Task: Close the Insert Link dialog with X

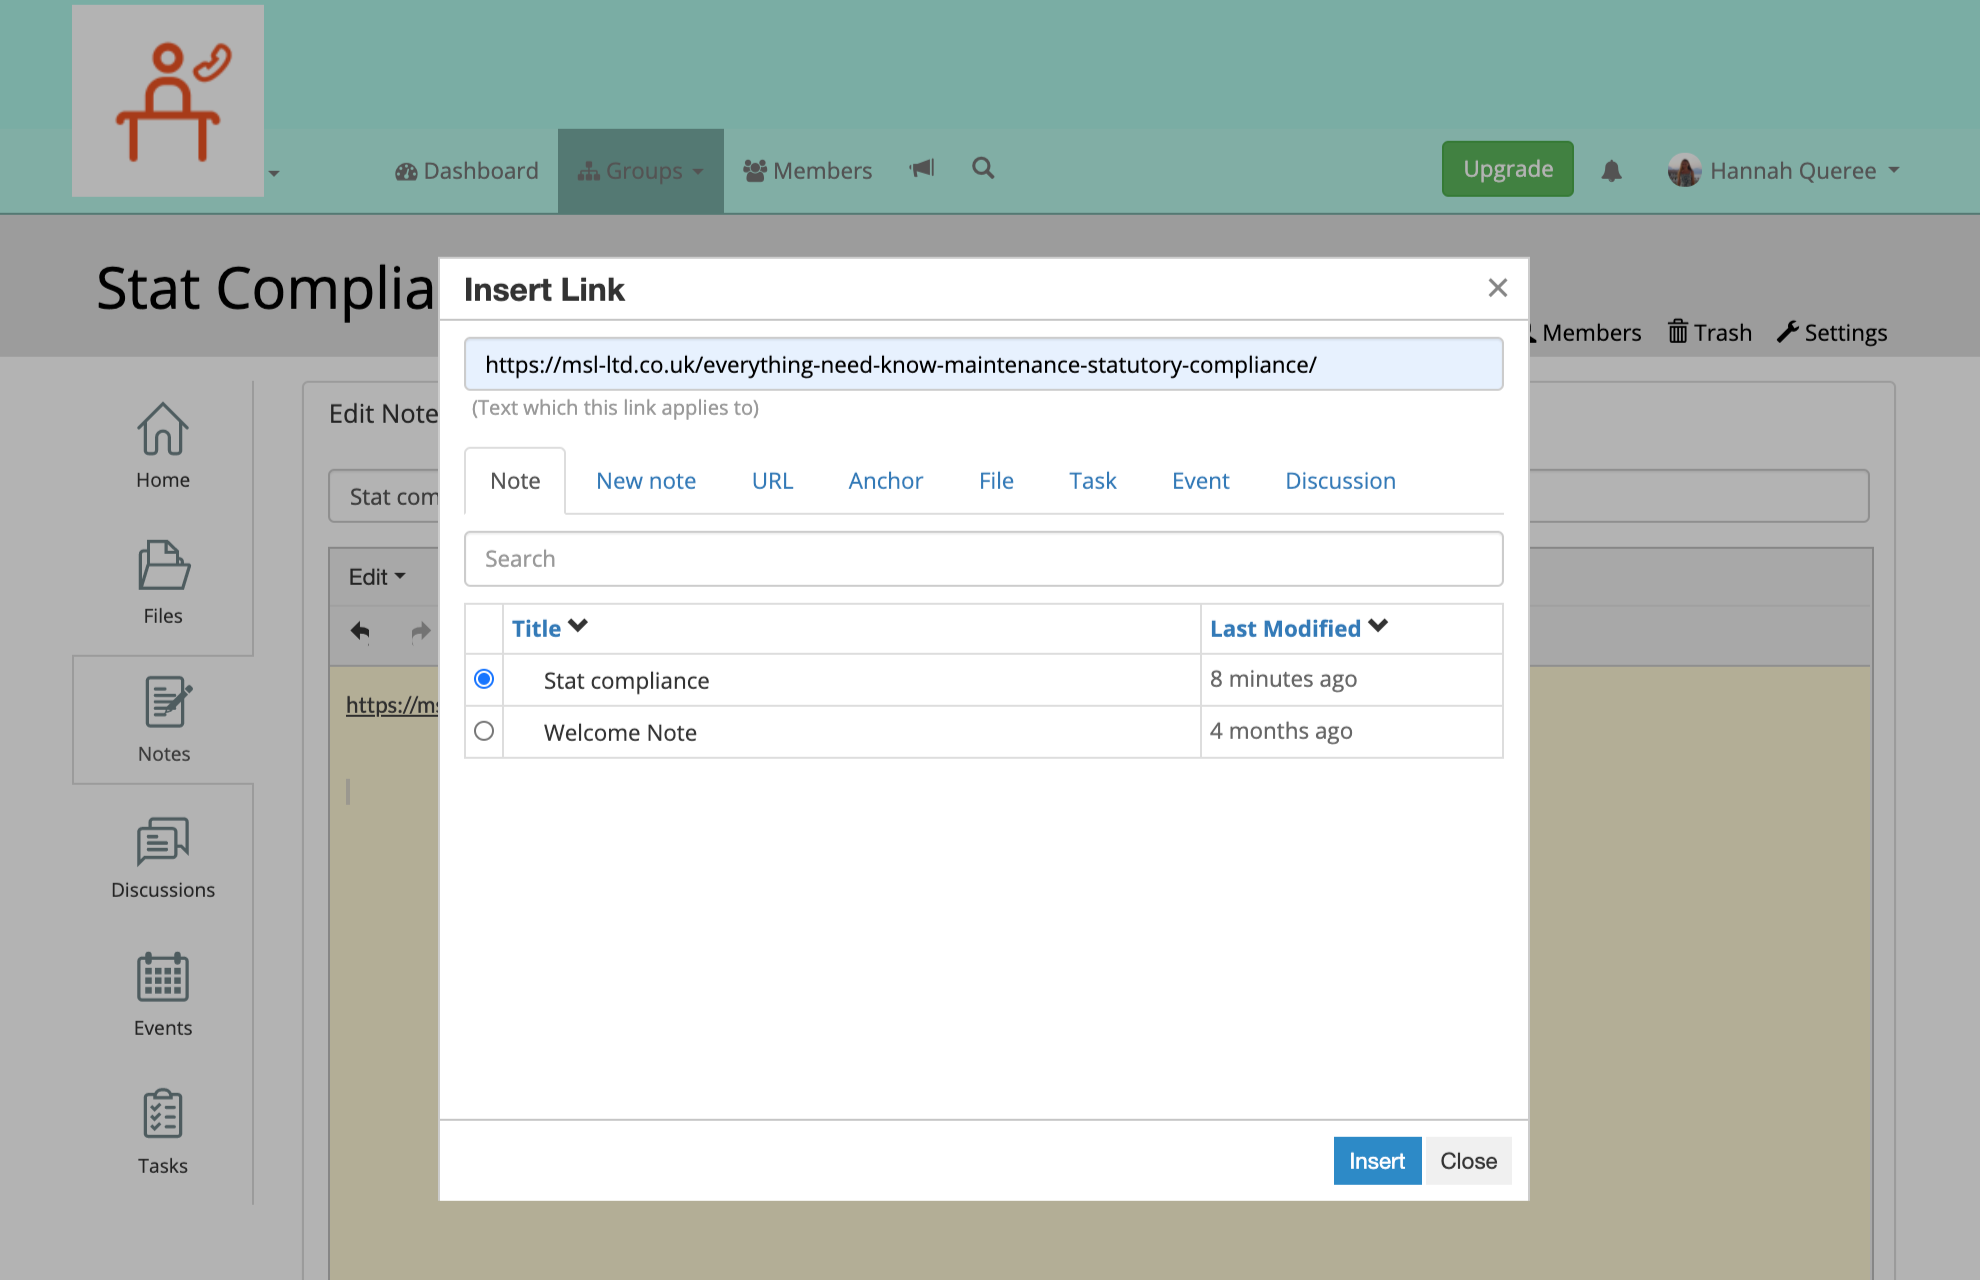Action: 1497,288
